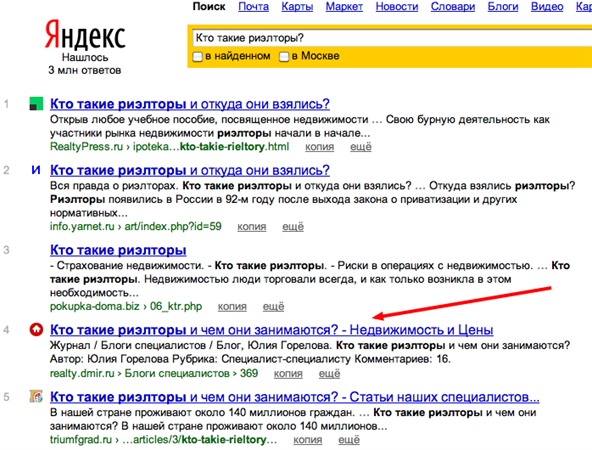
Task: Click the green favicon of RealtyPress result
Action: pyautogui.click(x=36, y=103)
